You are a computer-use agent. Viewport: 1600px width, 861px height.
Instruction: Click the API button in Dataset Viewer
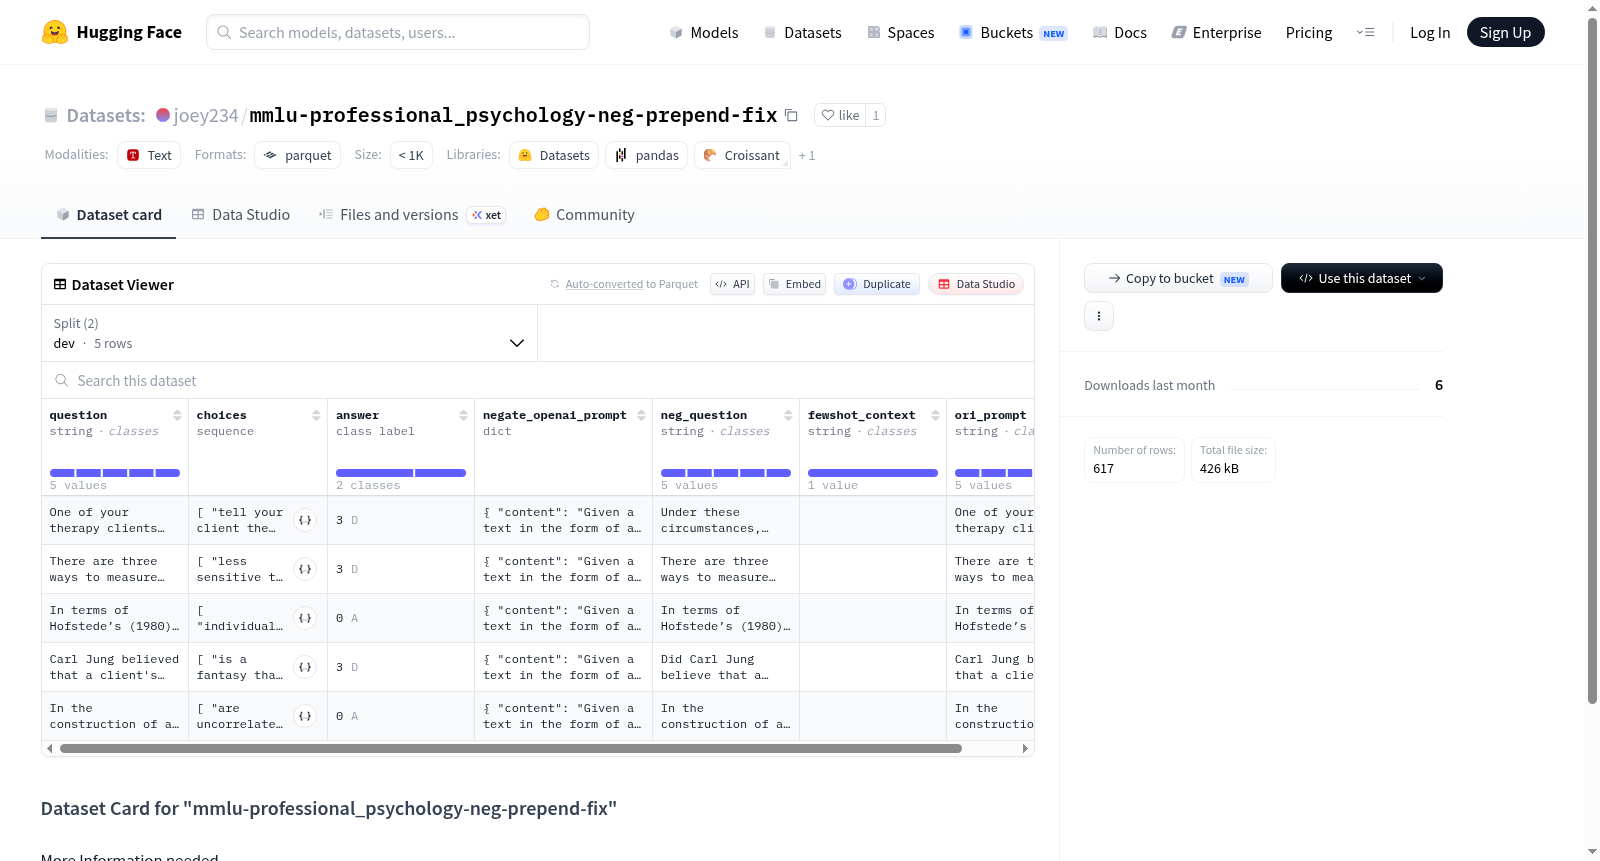tap(732, 284)
